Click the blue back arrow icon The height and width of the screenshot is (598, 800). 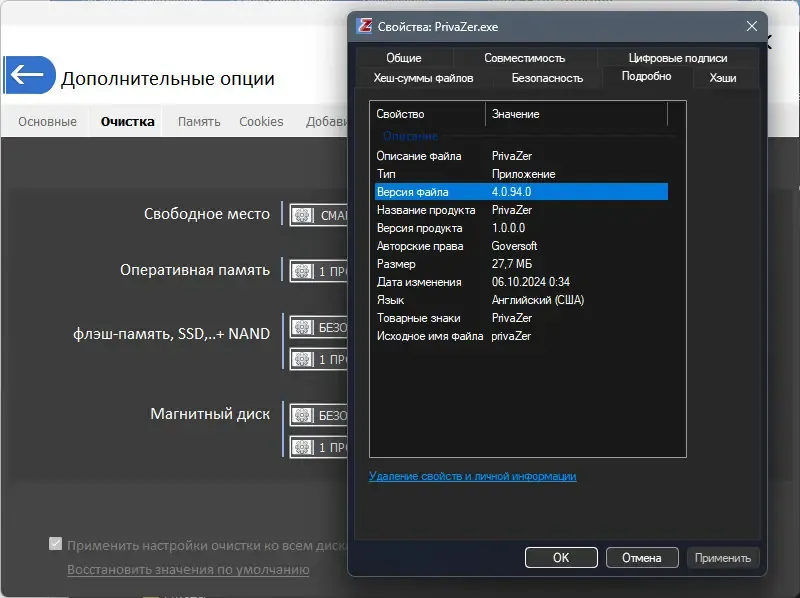pyautogui.click(x=30, y=76)
